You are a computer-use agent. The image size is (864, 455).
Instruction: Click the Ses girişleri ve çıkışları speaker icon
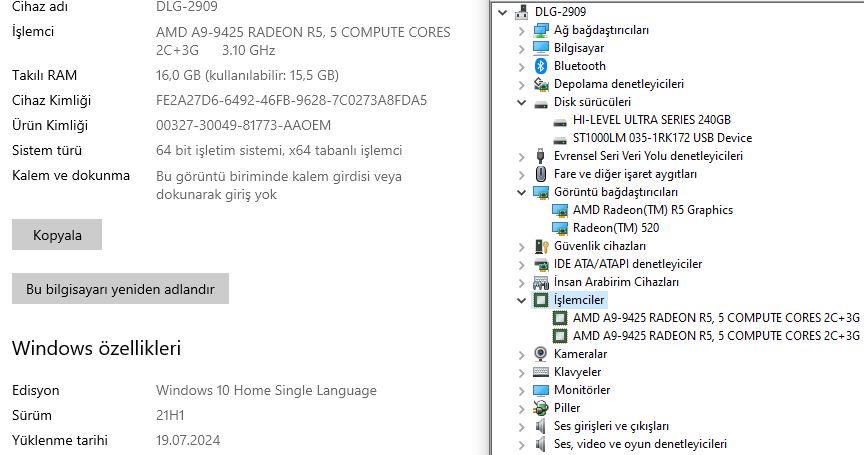tap(541, 426)
